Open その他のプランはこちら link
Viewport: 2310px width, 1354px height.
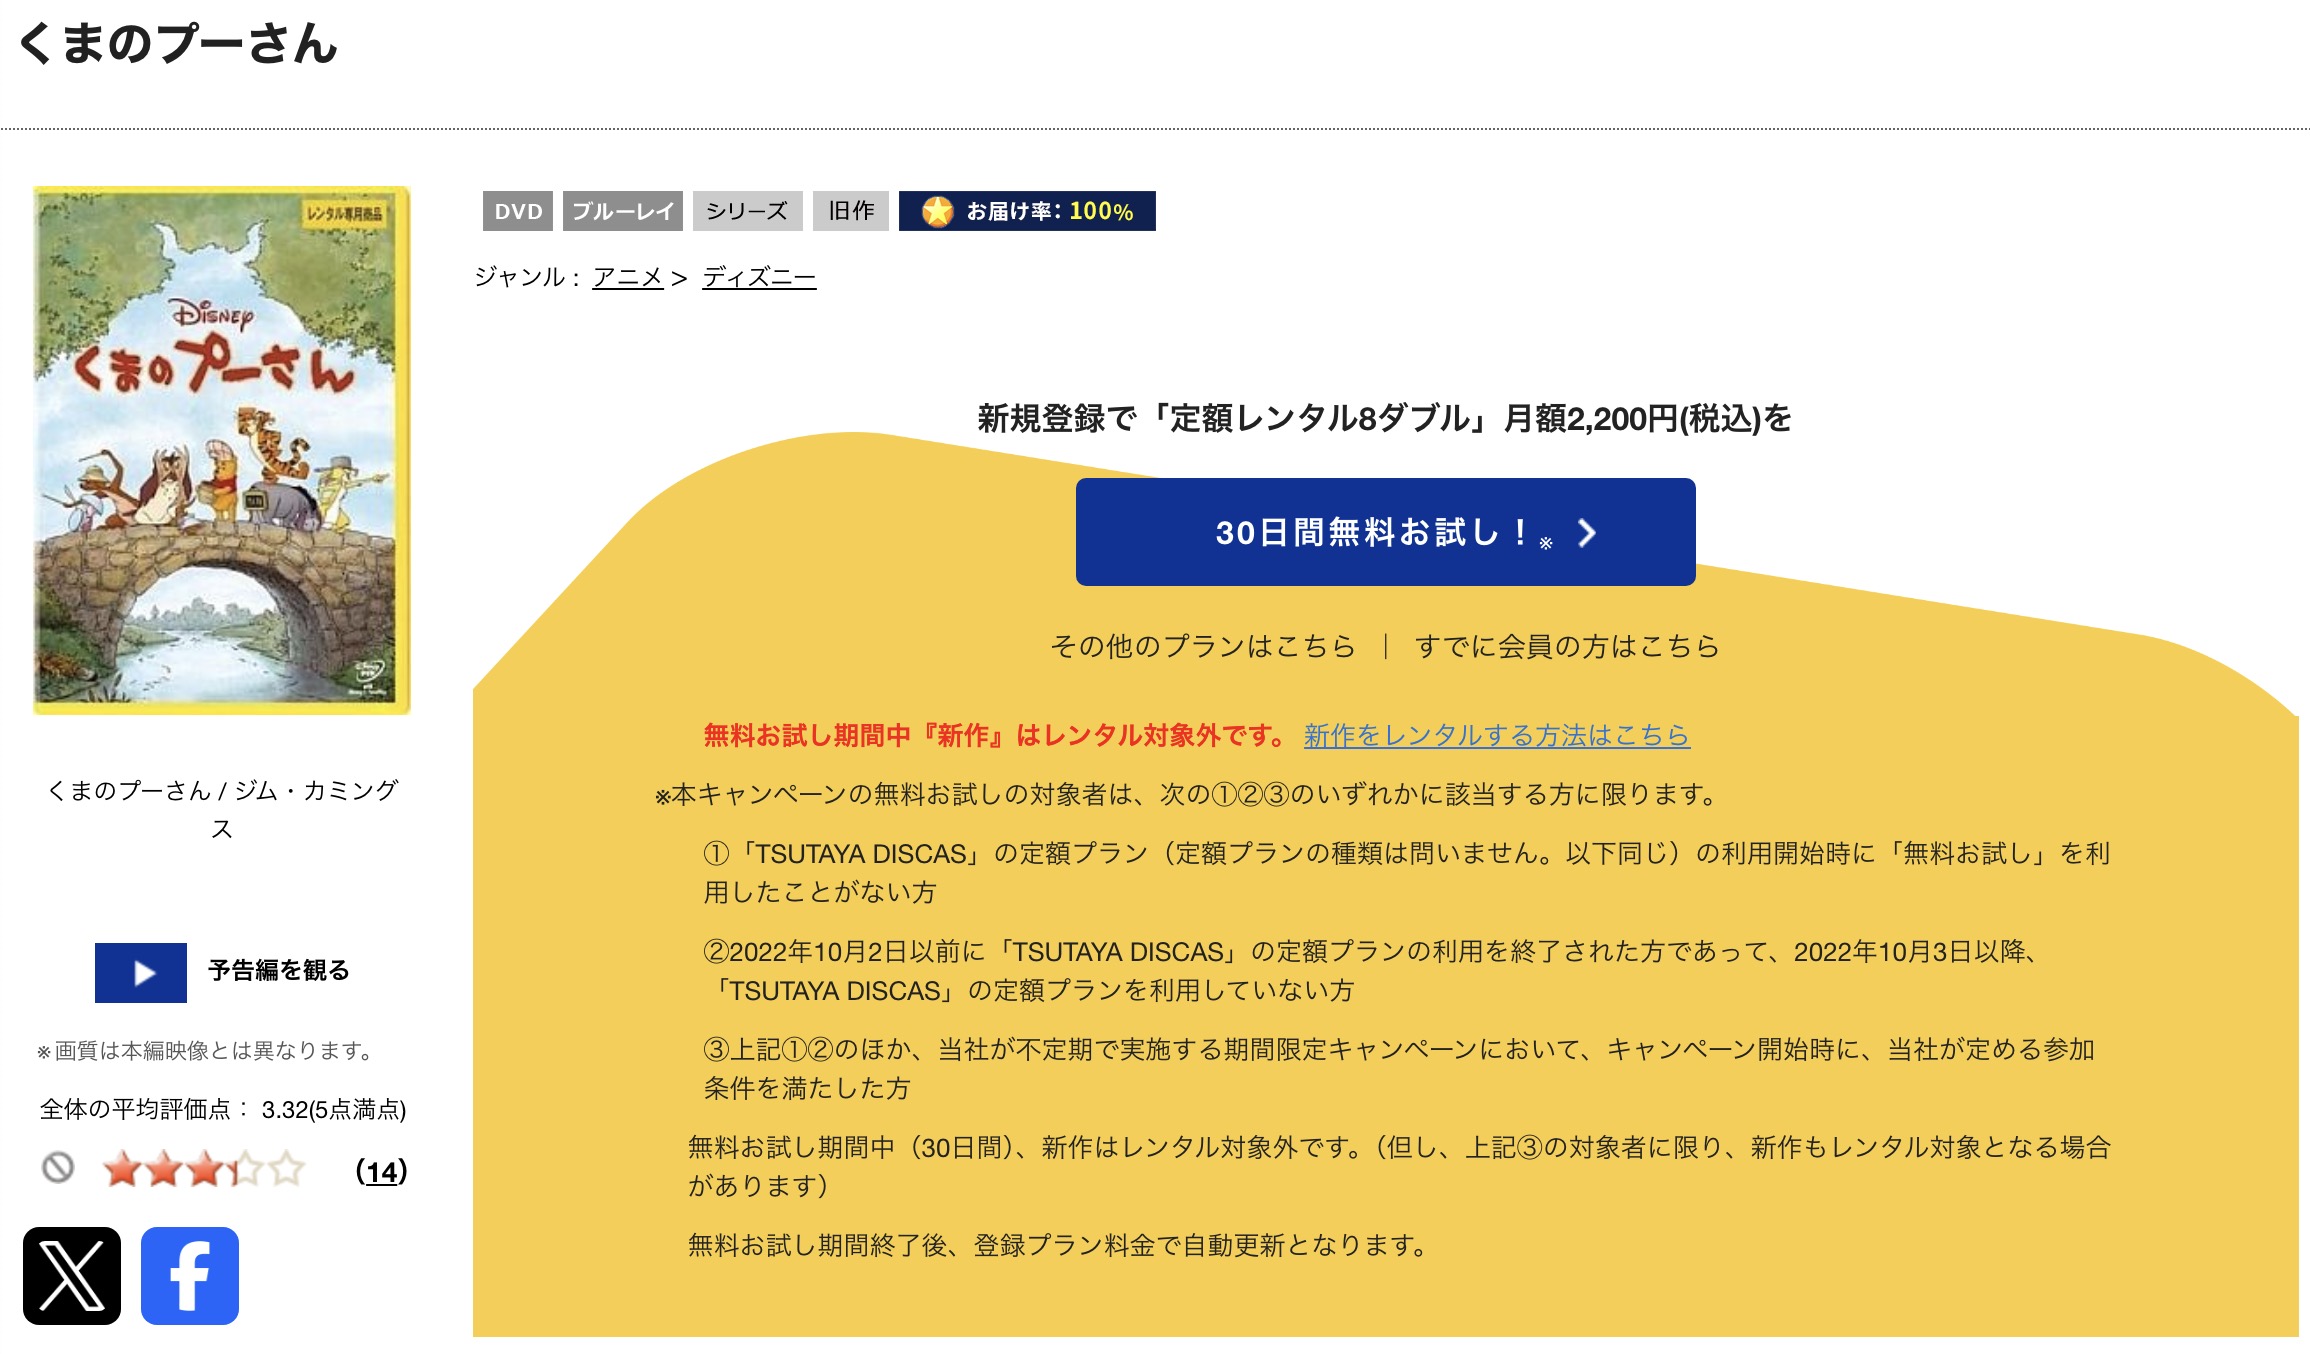click(1203, 646)
